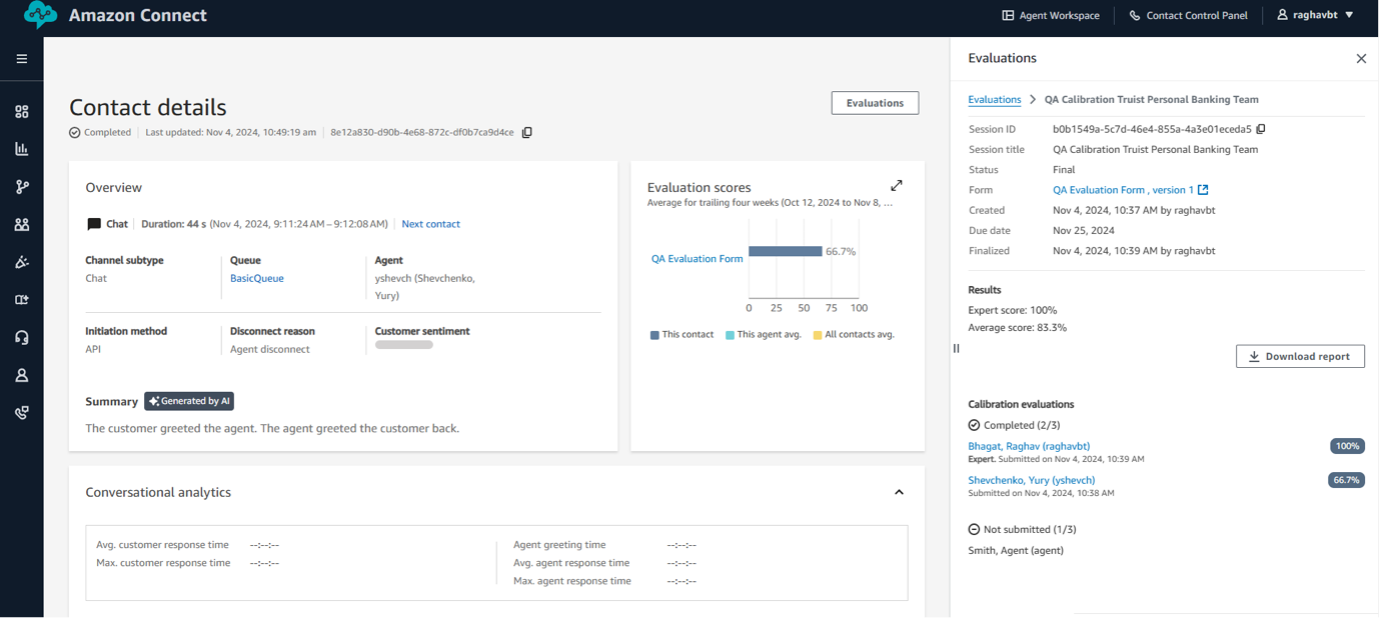The height and width of the screenshot is (620, 1384).
Task: Click the Generated by AI badge
Action: (x=189, y=401)
